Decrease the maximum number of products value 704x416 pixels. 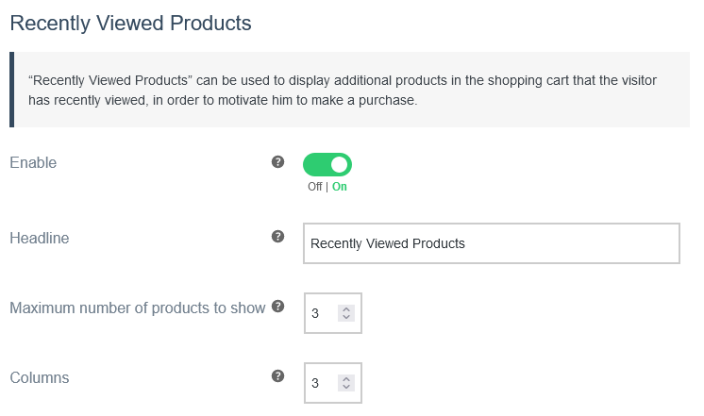[x=347, y=317]
